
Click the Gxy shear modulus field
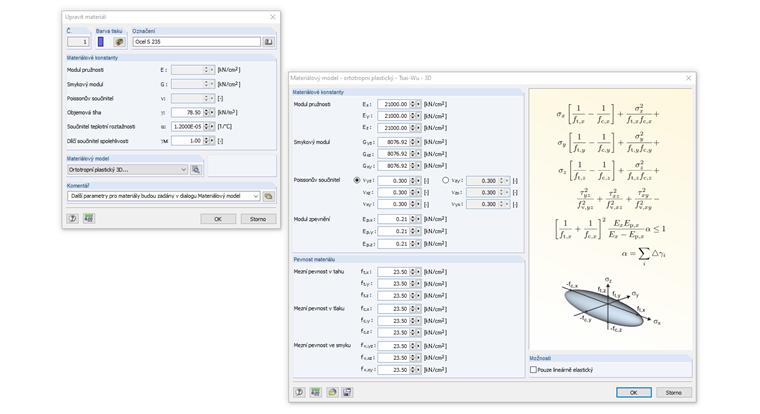[x=394, y=166]
